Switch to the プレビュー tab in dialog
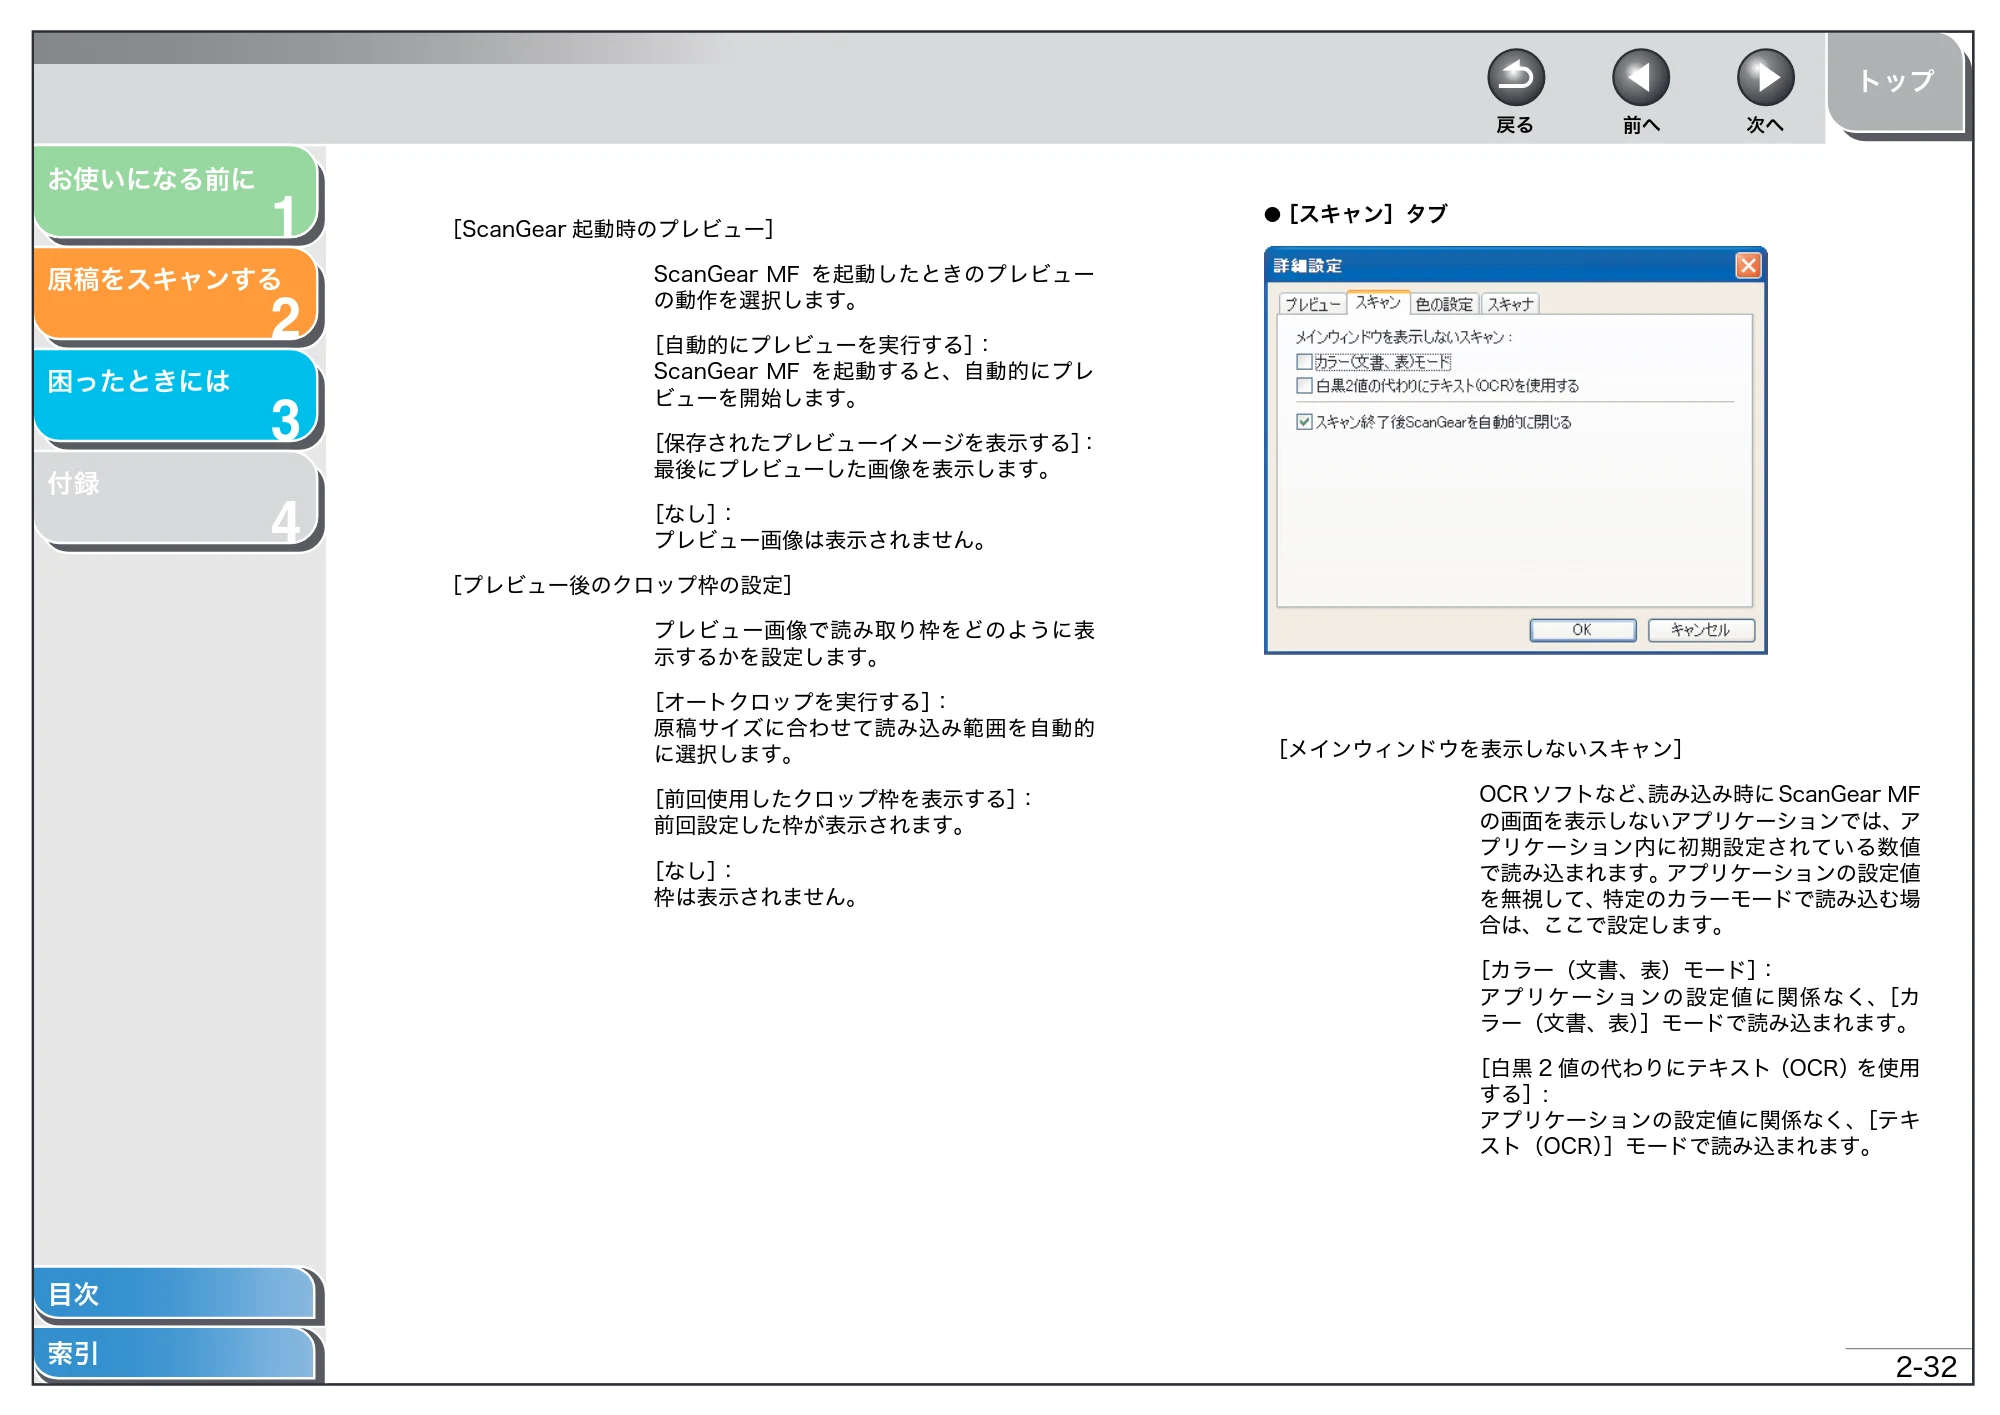 (1312, 304)
